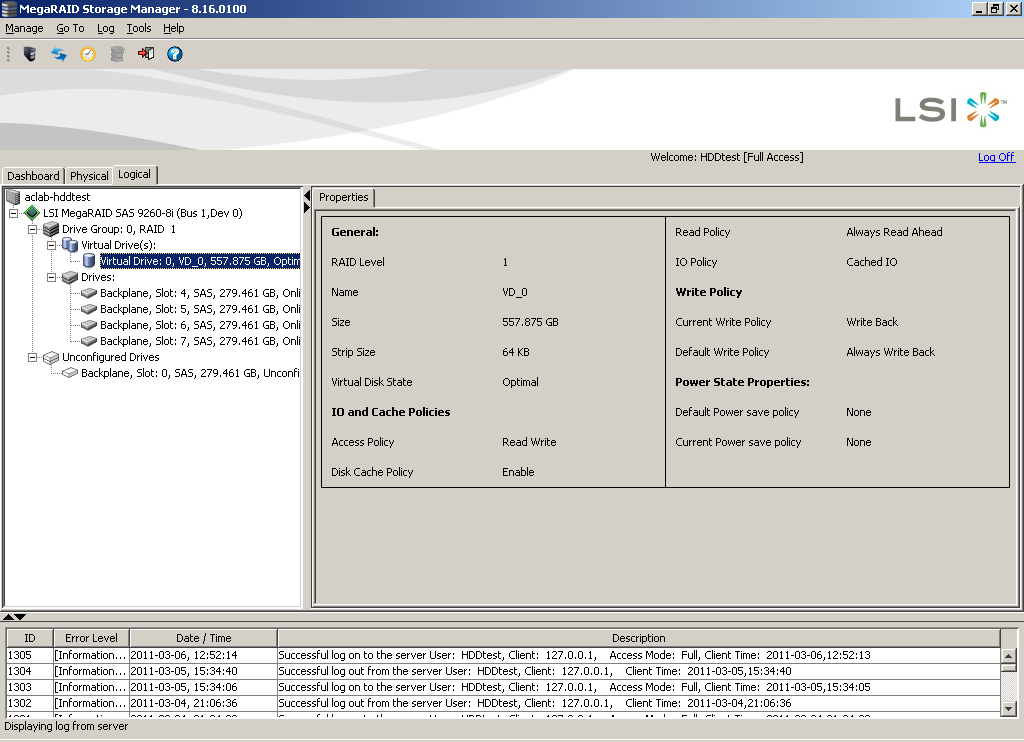This screenshot has height=742, width=1024.
Task: Open Help via the blue question mark icon
Action: pyautogui.click(x=175, y=54)
